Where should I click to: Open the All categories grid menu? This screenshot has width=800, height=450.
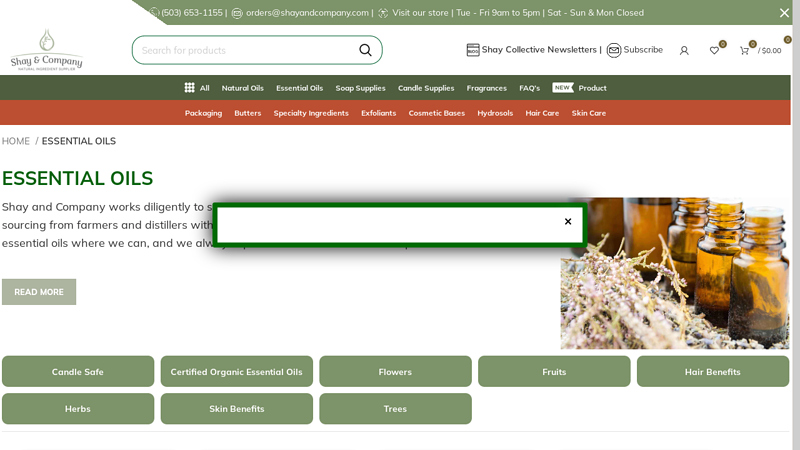pyautogui.click(x=197, y=88)
